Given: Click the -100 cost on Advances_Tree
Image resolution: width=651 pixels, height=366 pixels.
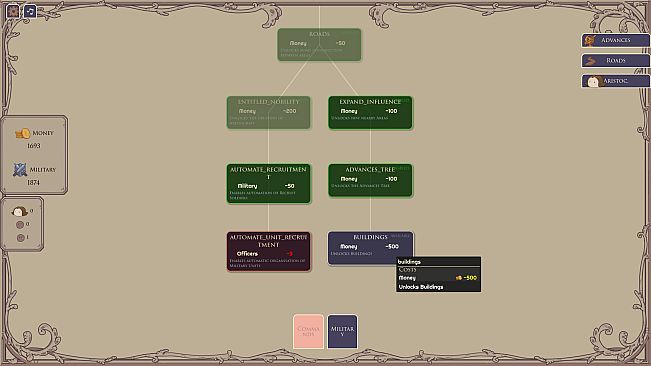Looking at the screenshot, I should 391,179.
